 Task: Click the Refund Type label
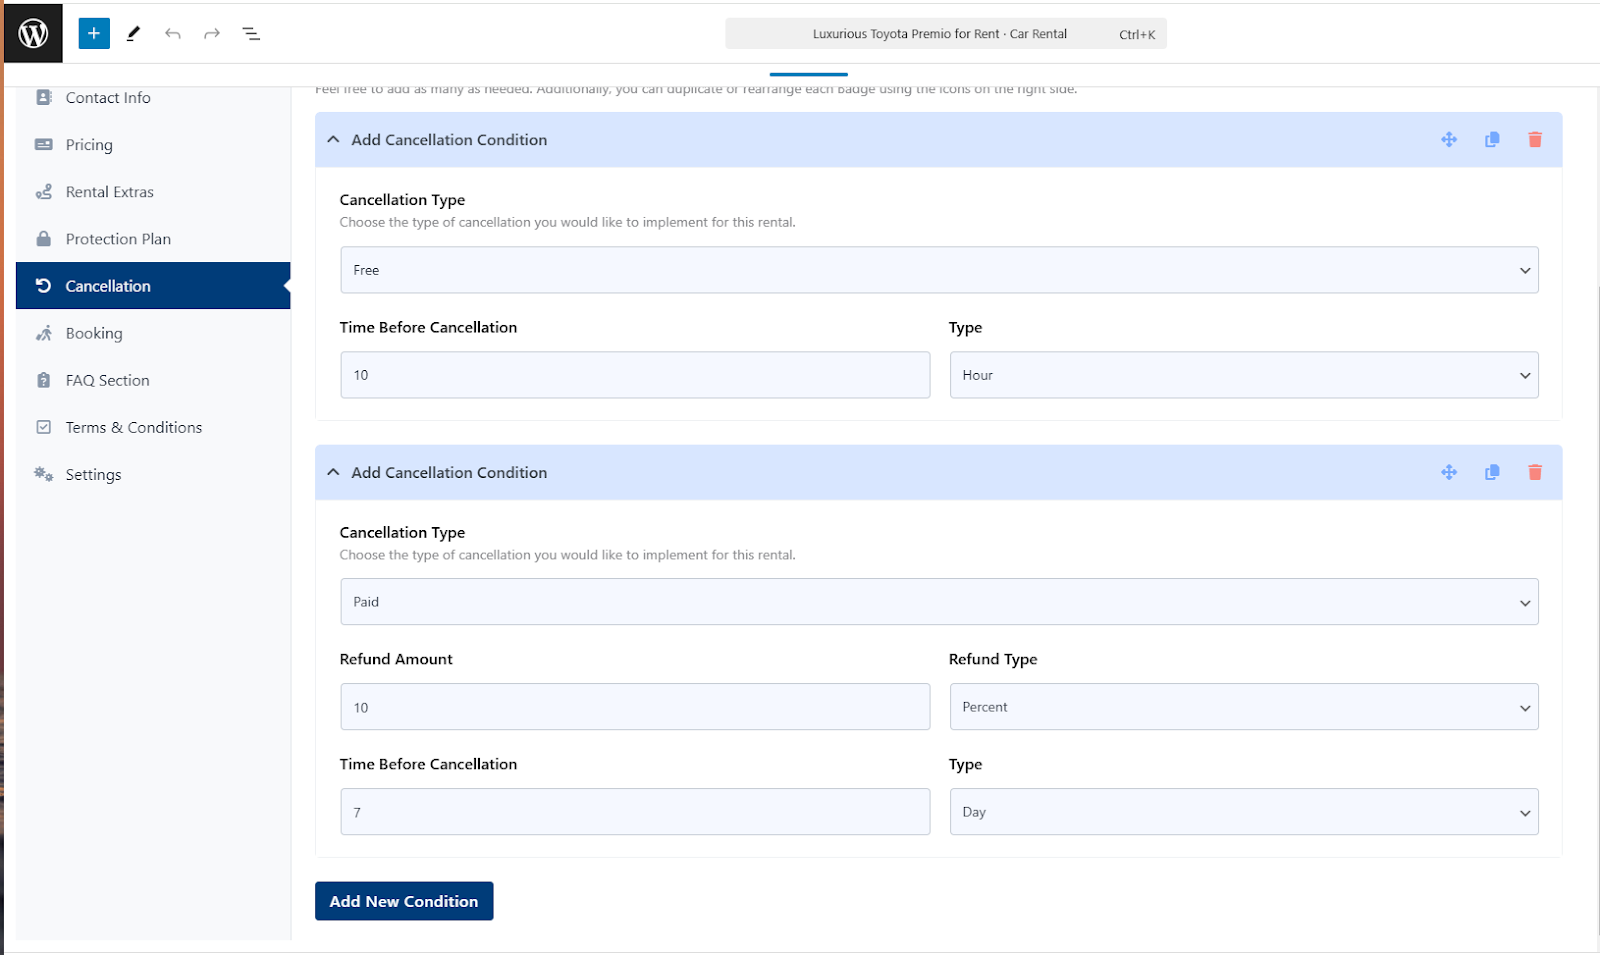click(x=993, y=659)
